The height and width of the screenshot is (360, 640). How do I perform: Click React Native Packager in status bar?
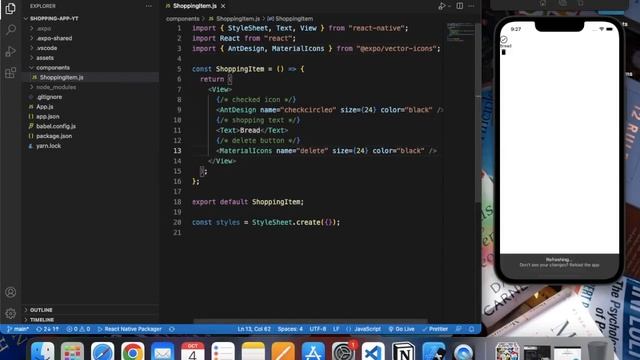tap(129, 329)
